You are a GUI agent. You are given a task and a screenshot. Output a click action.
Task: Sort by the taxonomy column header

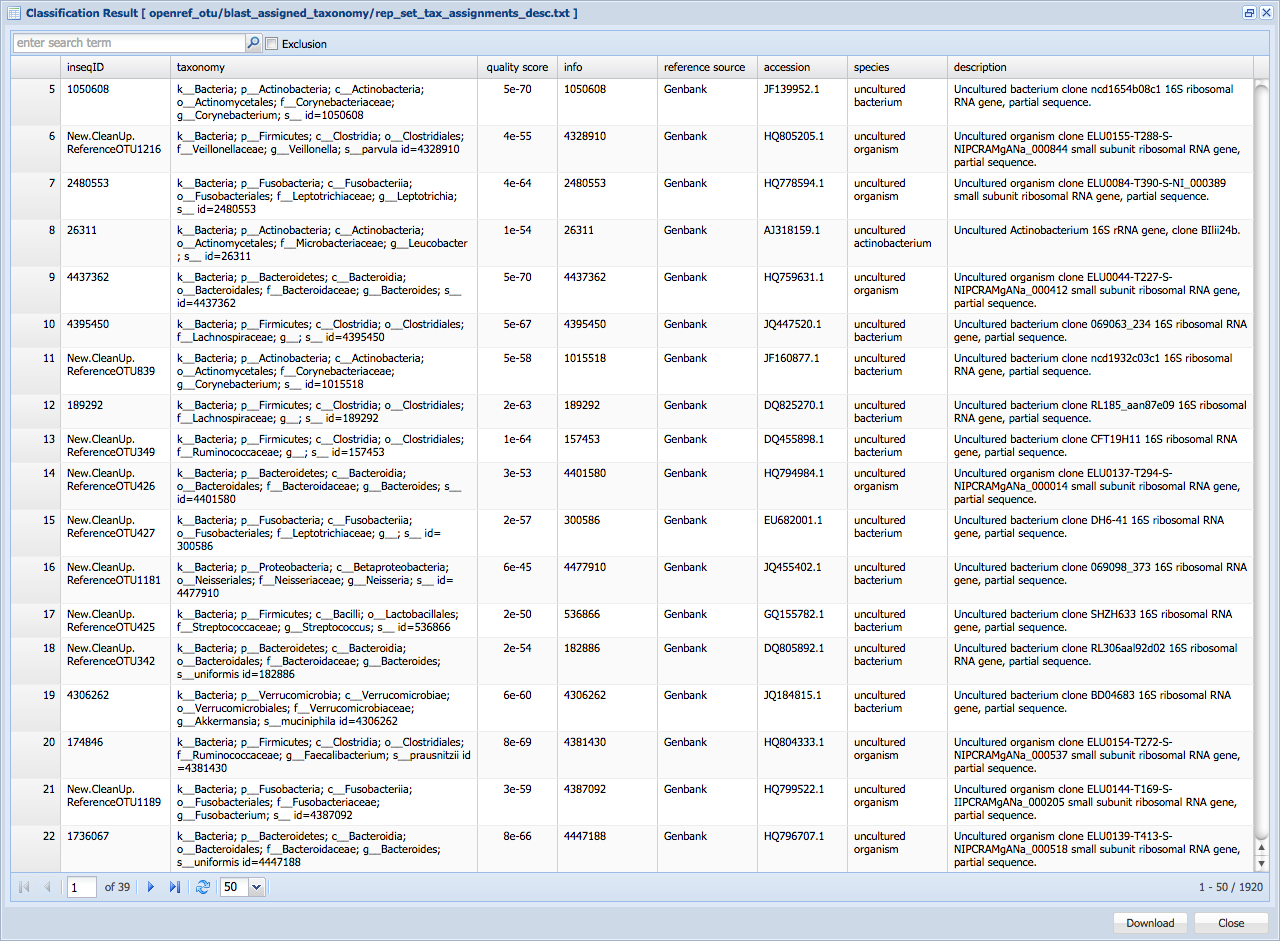click(x=325, y=67)
